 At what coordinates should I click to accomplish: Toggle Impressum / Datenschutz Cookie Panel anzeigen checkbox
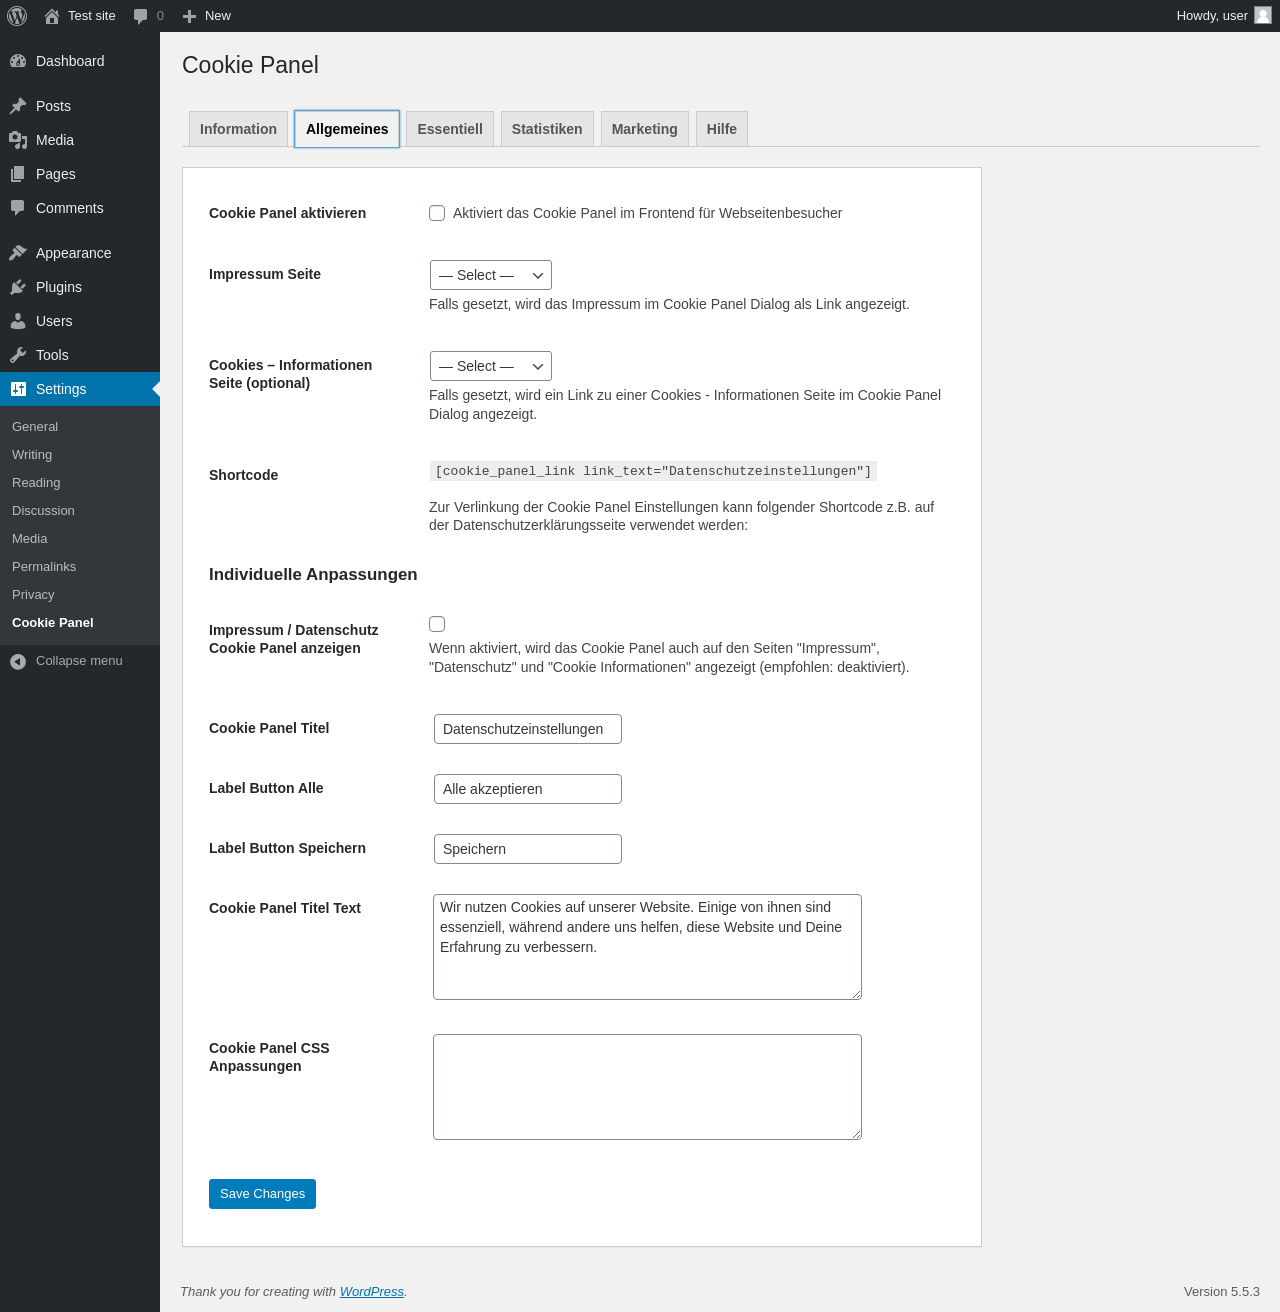click(x=437, y=624)
